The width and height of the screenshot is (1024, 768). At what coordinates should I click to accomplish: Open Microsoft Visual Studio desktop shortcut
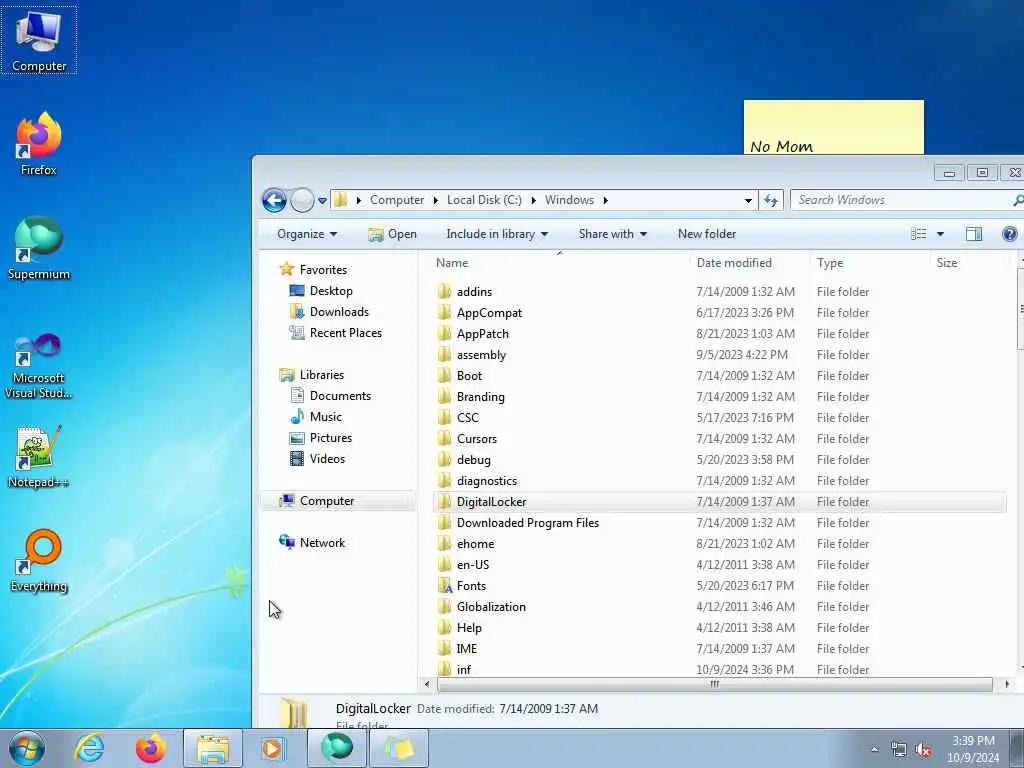tap(39, 366)
